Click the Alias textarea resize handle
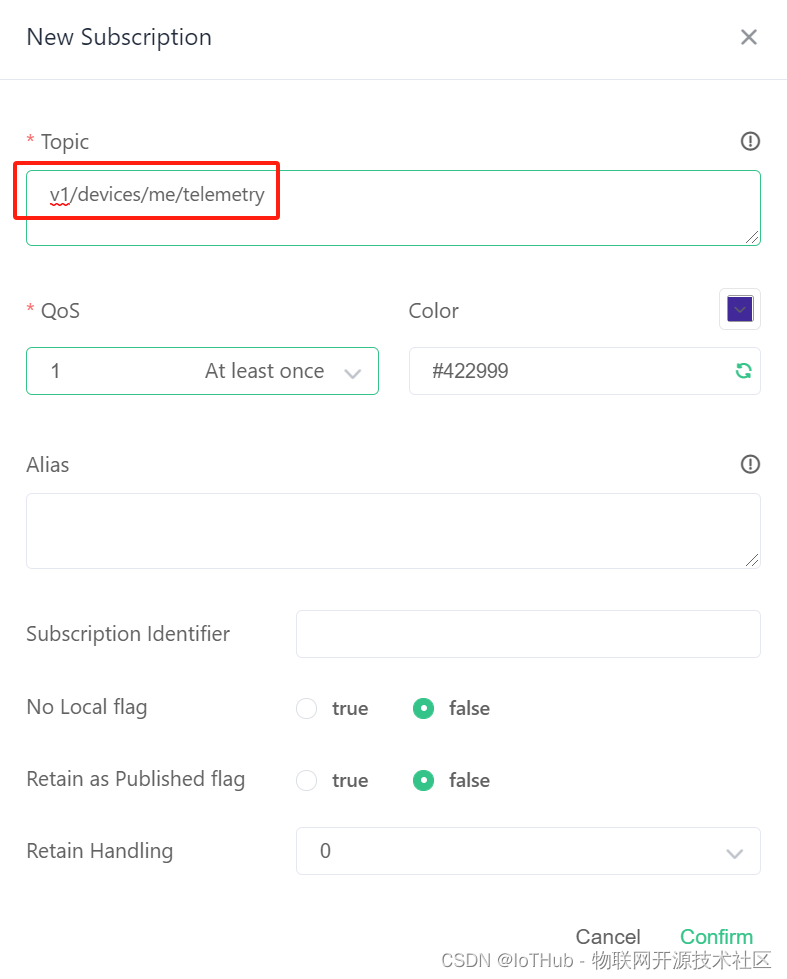 [x=752, y=560]
